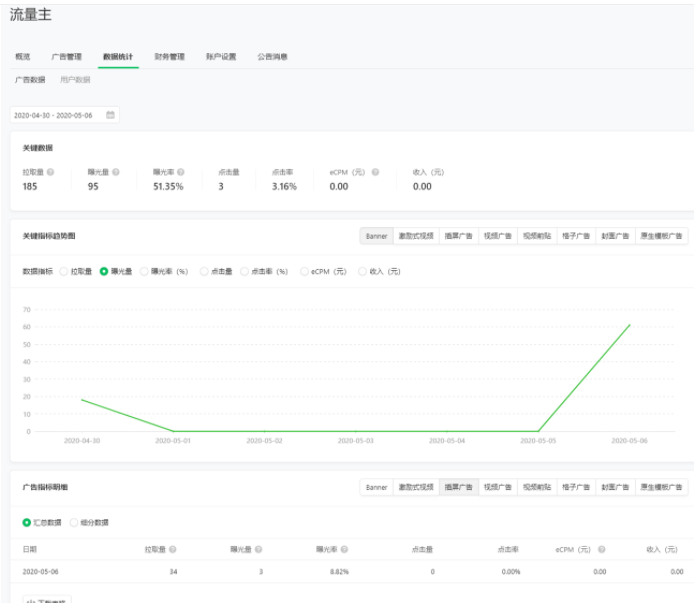
Task: Click 曝光量 help icon in the detail table header
Action: point(259,549)
